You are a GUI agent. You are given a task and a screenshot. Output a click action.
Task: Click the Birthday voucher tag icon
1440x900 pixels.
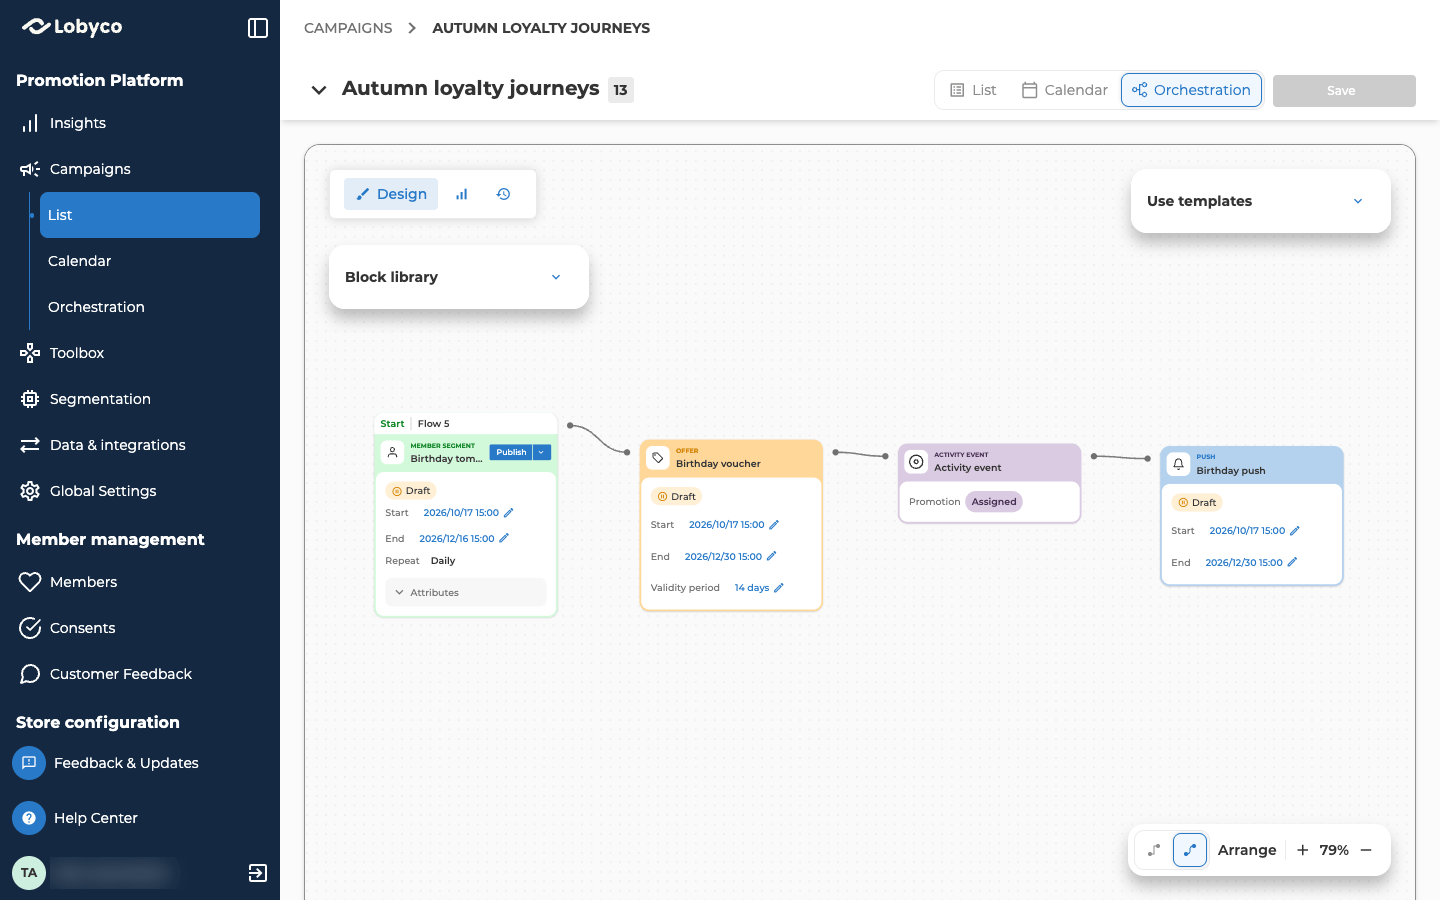click(x=658, y=457)
